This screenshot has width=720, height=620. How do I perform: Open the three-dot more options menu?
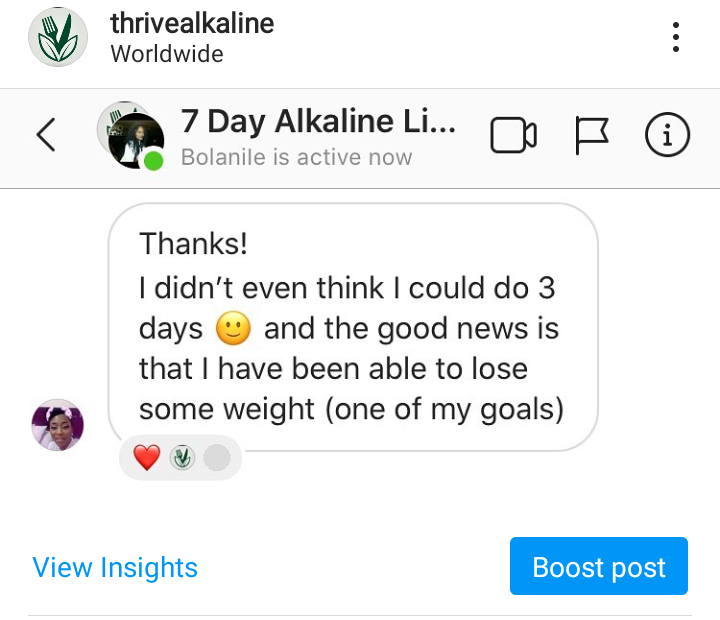click(677, 37)
